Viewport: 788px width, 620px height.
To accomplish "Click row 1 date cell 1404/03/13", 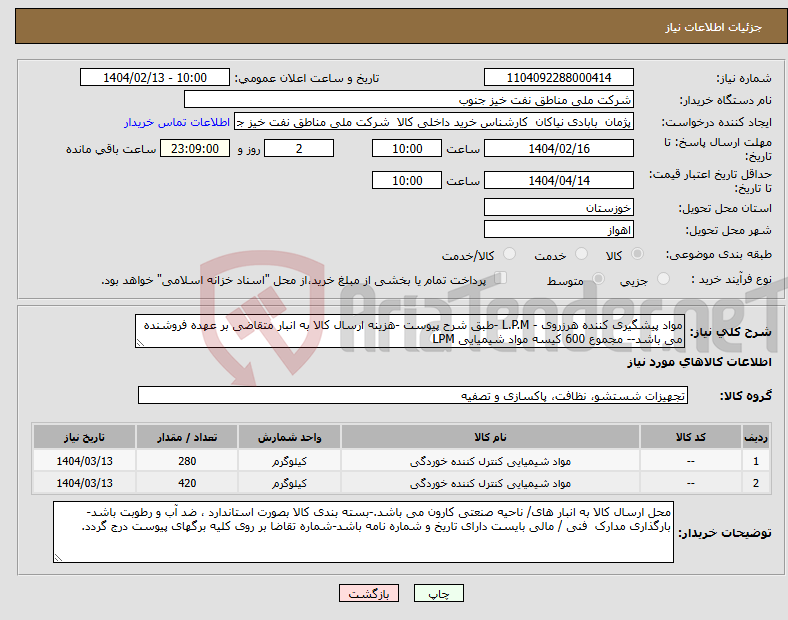I will tap(84, 461).
